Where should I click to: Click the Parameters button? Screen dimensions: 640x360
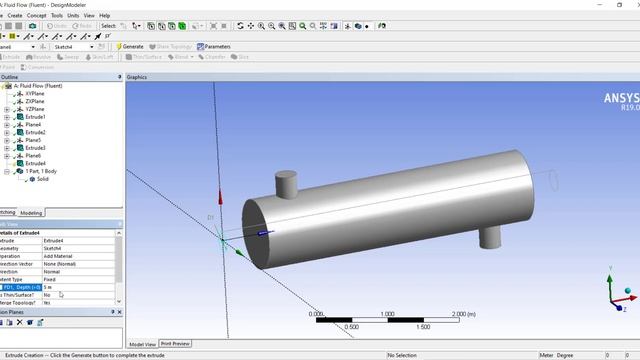point(214,47)
